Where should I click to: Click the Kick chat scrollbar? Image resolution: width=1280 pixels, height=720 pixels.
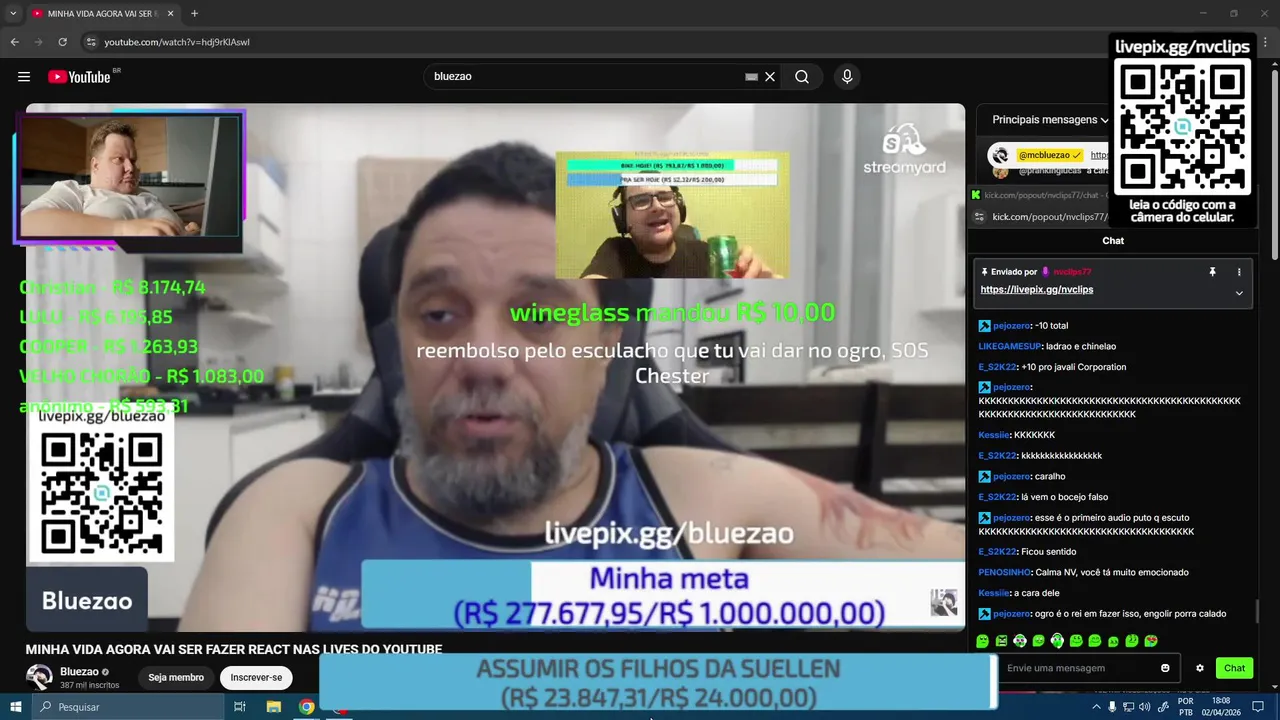[1255, 611]
